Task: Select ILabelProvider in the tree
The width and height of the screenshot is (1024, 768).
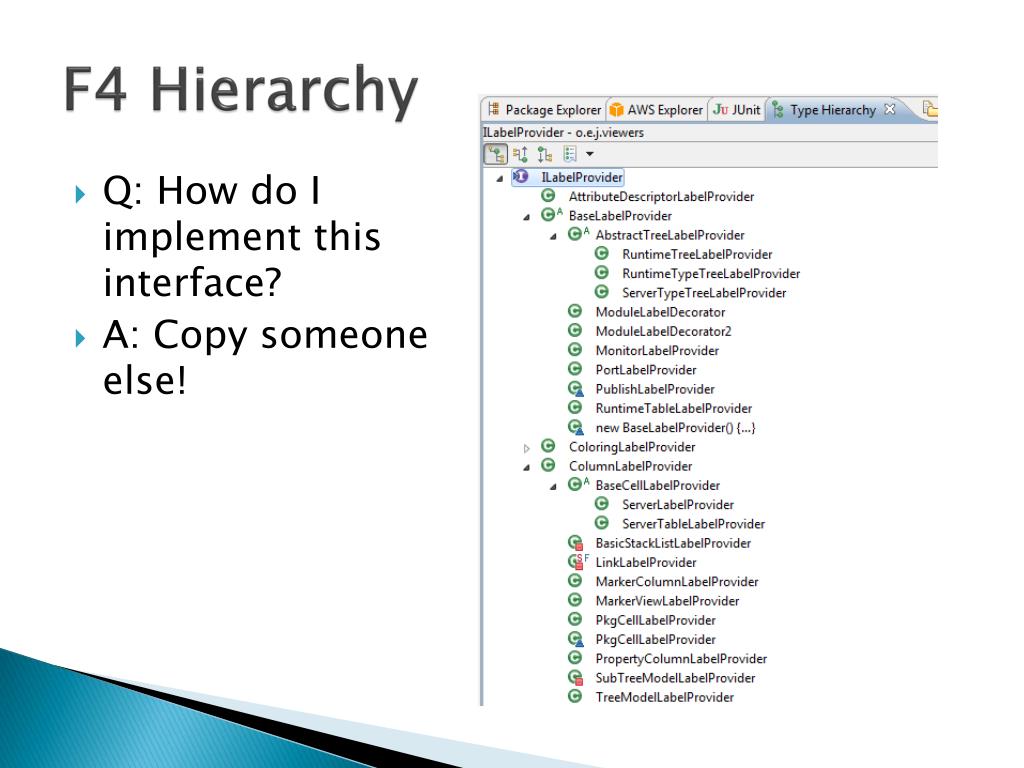Action: (582, 177)
